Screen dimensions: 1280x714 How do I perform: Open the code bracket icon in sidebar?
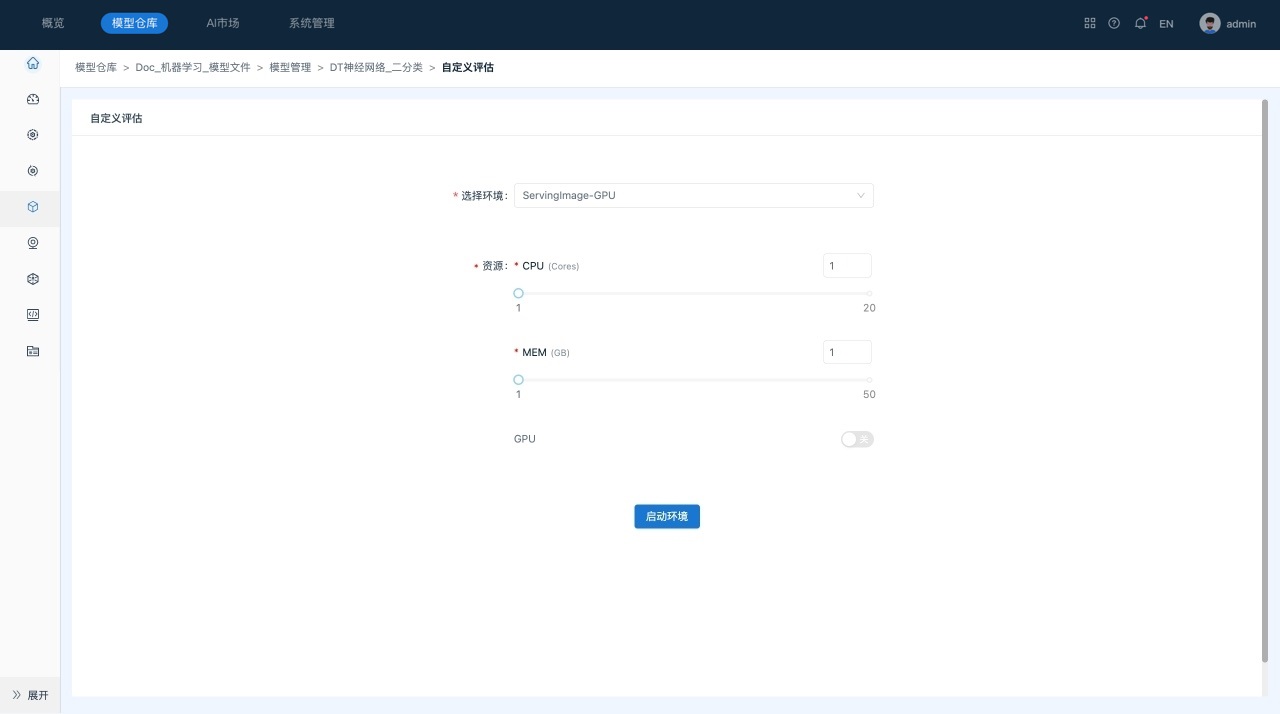pos(33,315)
